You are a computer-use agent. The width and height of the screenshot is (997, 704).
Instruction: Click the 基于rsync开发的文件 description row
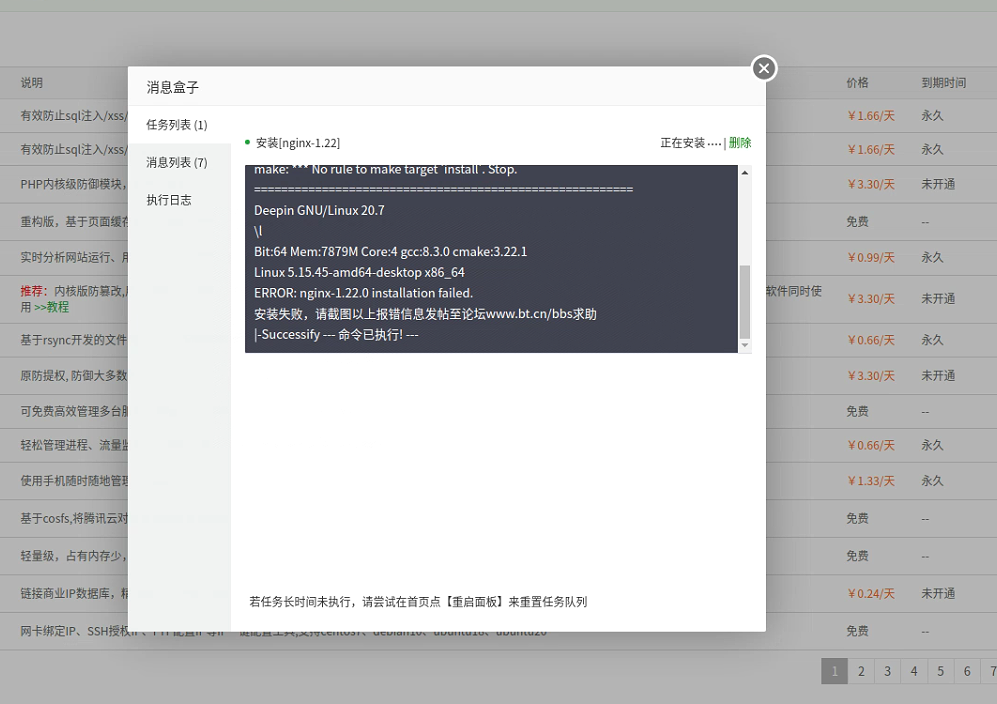pos(74,340)
